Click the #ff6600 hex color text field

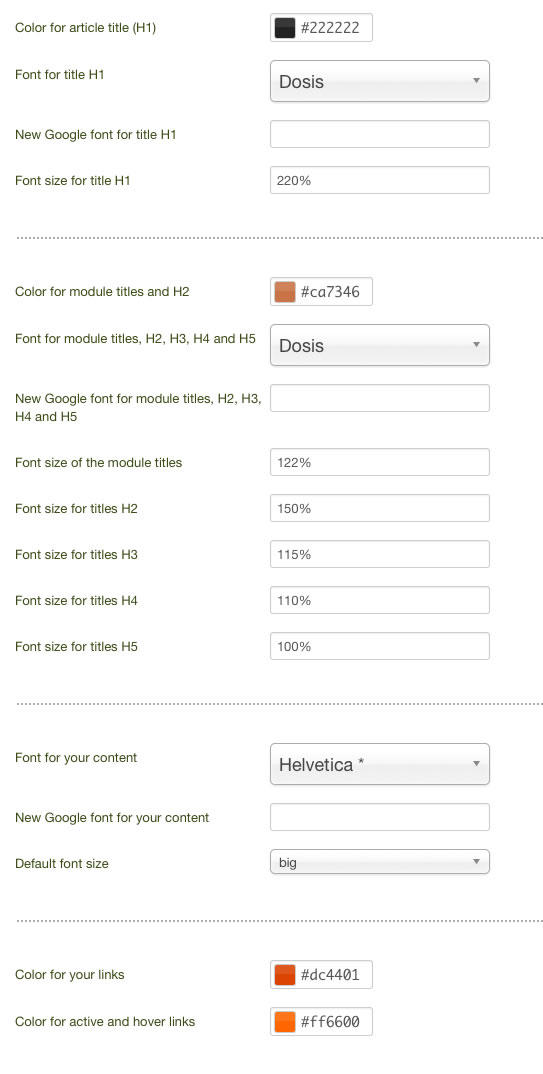330,1022
